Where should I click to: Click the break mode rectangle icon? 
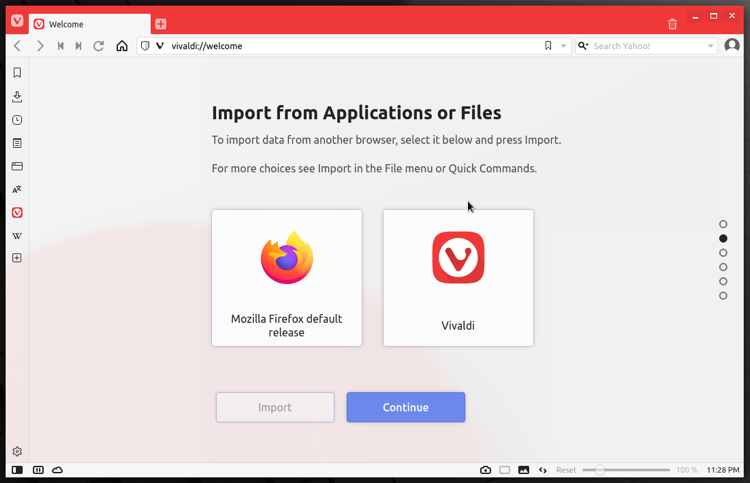(505, 470)
